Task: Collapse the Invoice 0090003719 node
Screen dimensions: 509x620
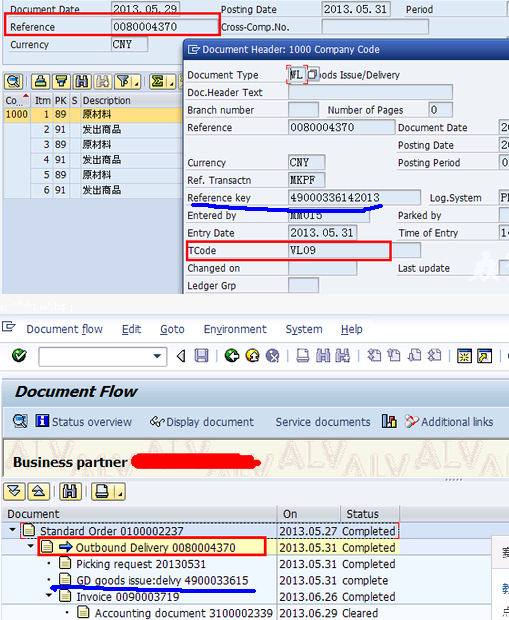Action: pos(49,595)
